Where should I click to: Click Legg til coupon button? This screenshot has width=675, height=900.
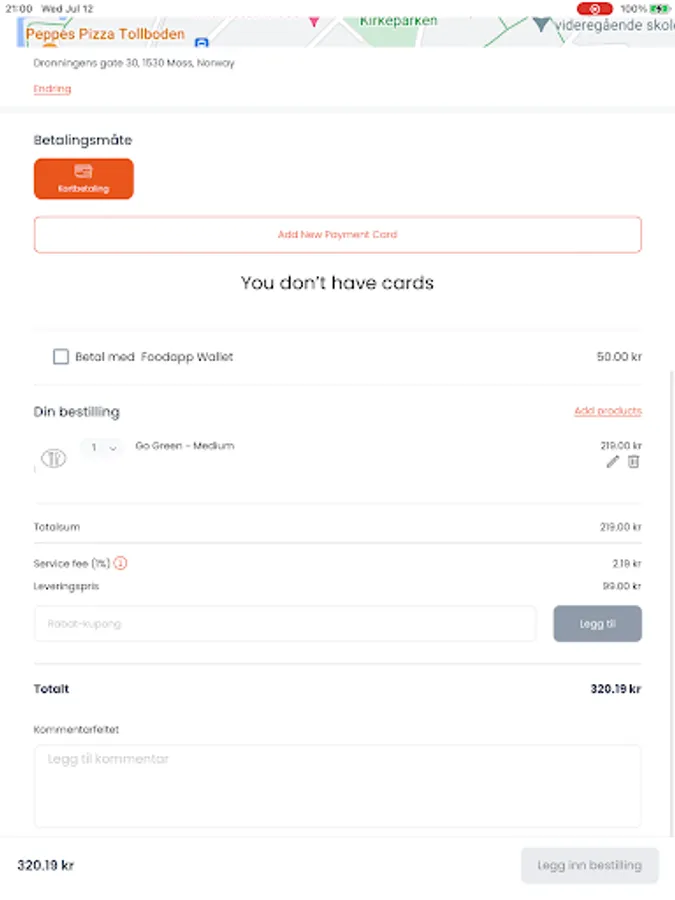tap(598, 623)
